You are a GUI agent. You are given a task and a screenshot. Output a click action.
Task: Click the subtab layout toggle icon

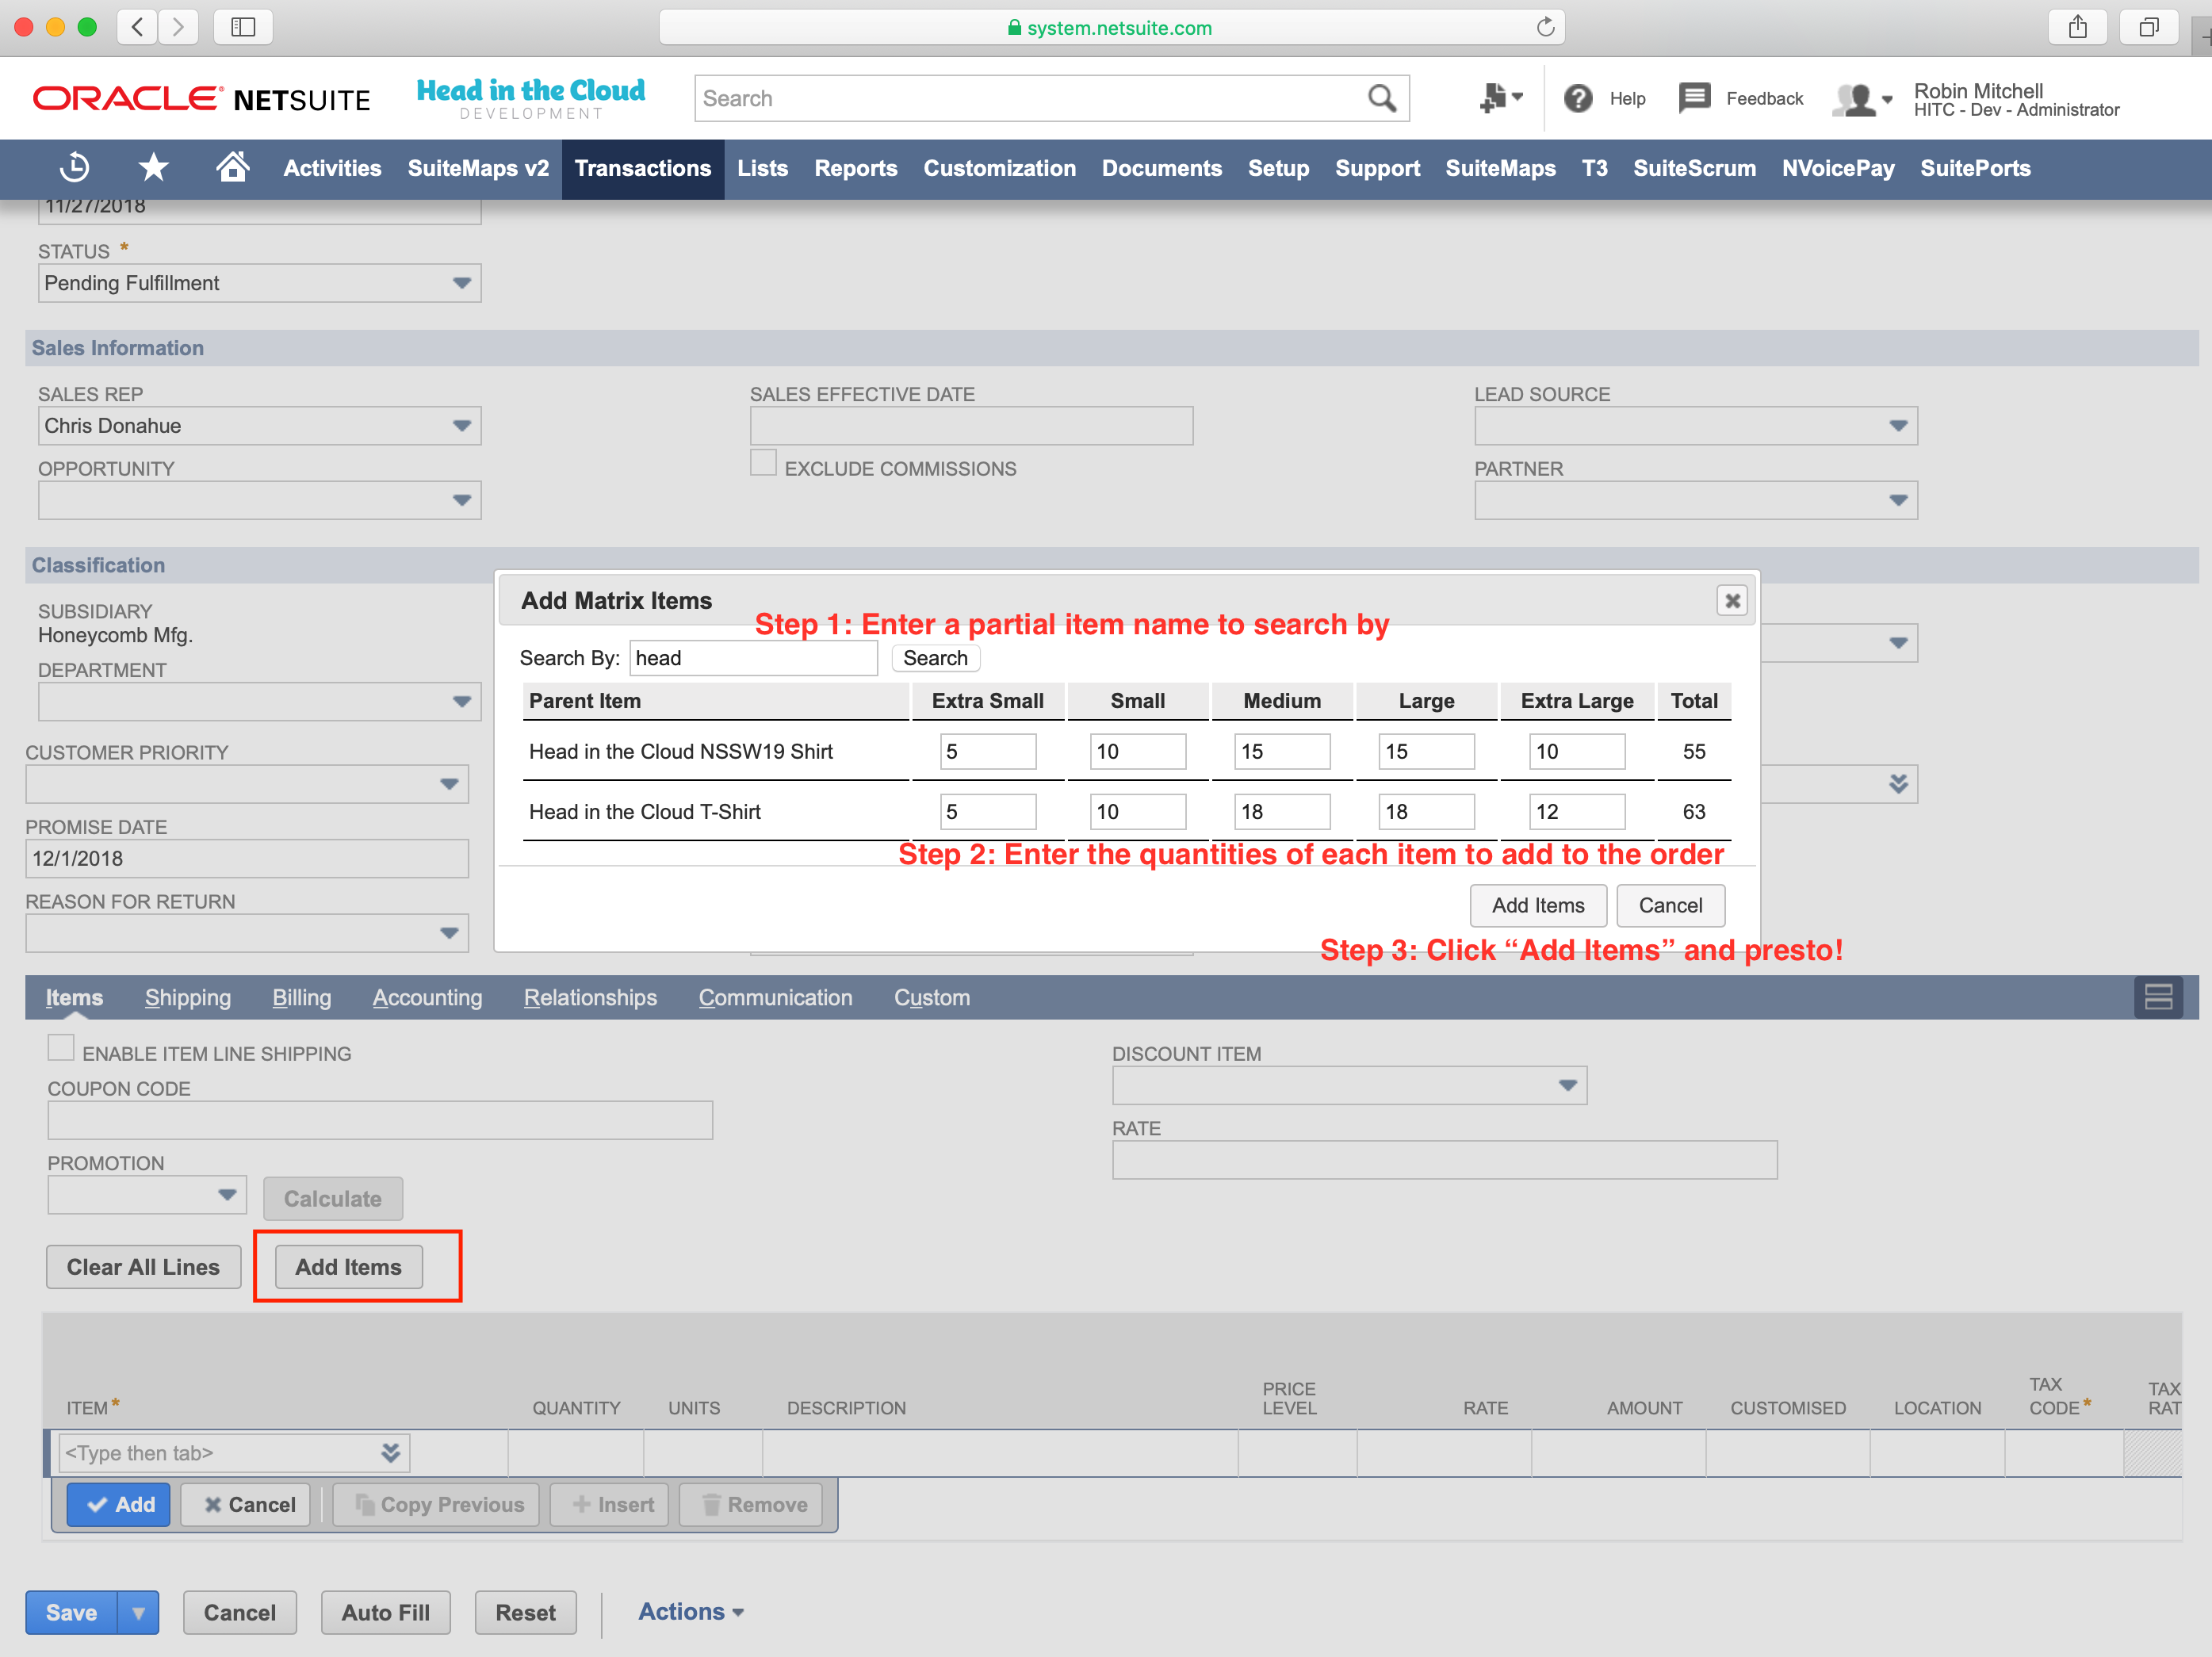tap(2158, 996)
